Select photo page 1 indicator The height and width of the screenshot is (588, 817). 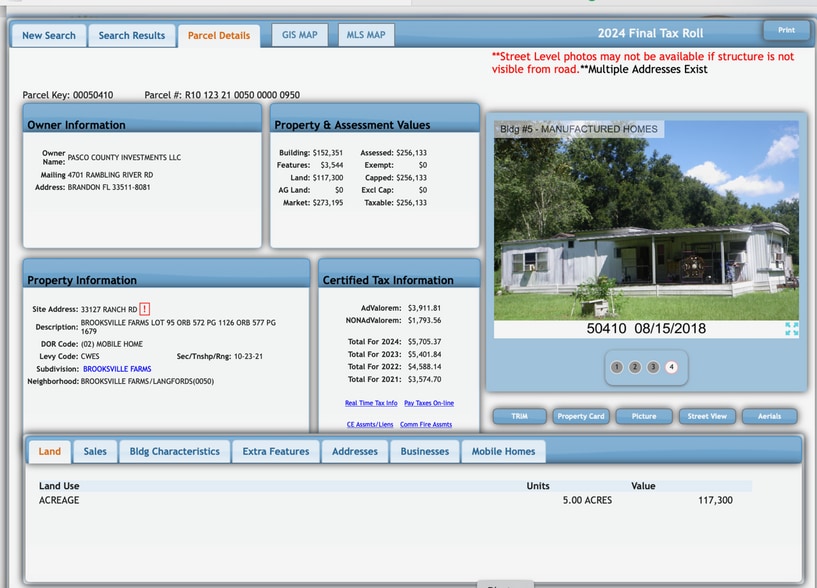click(617, 367)
